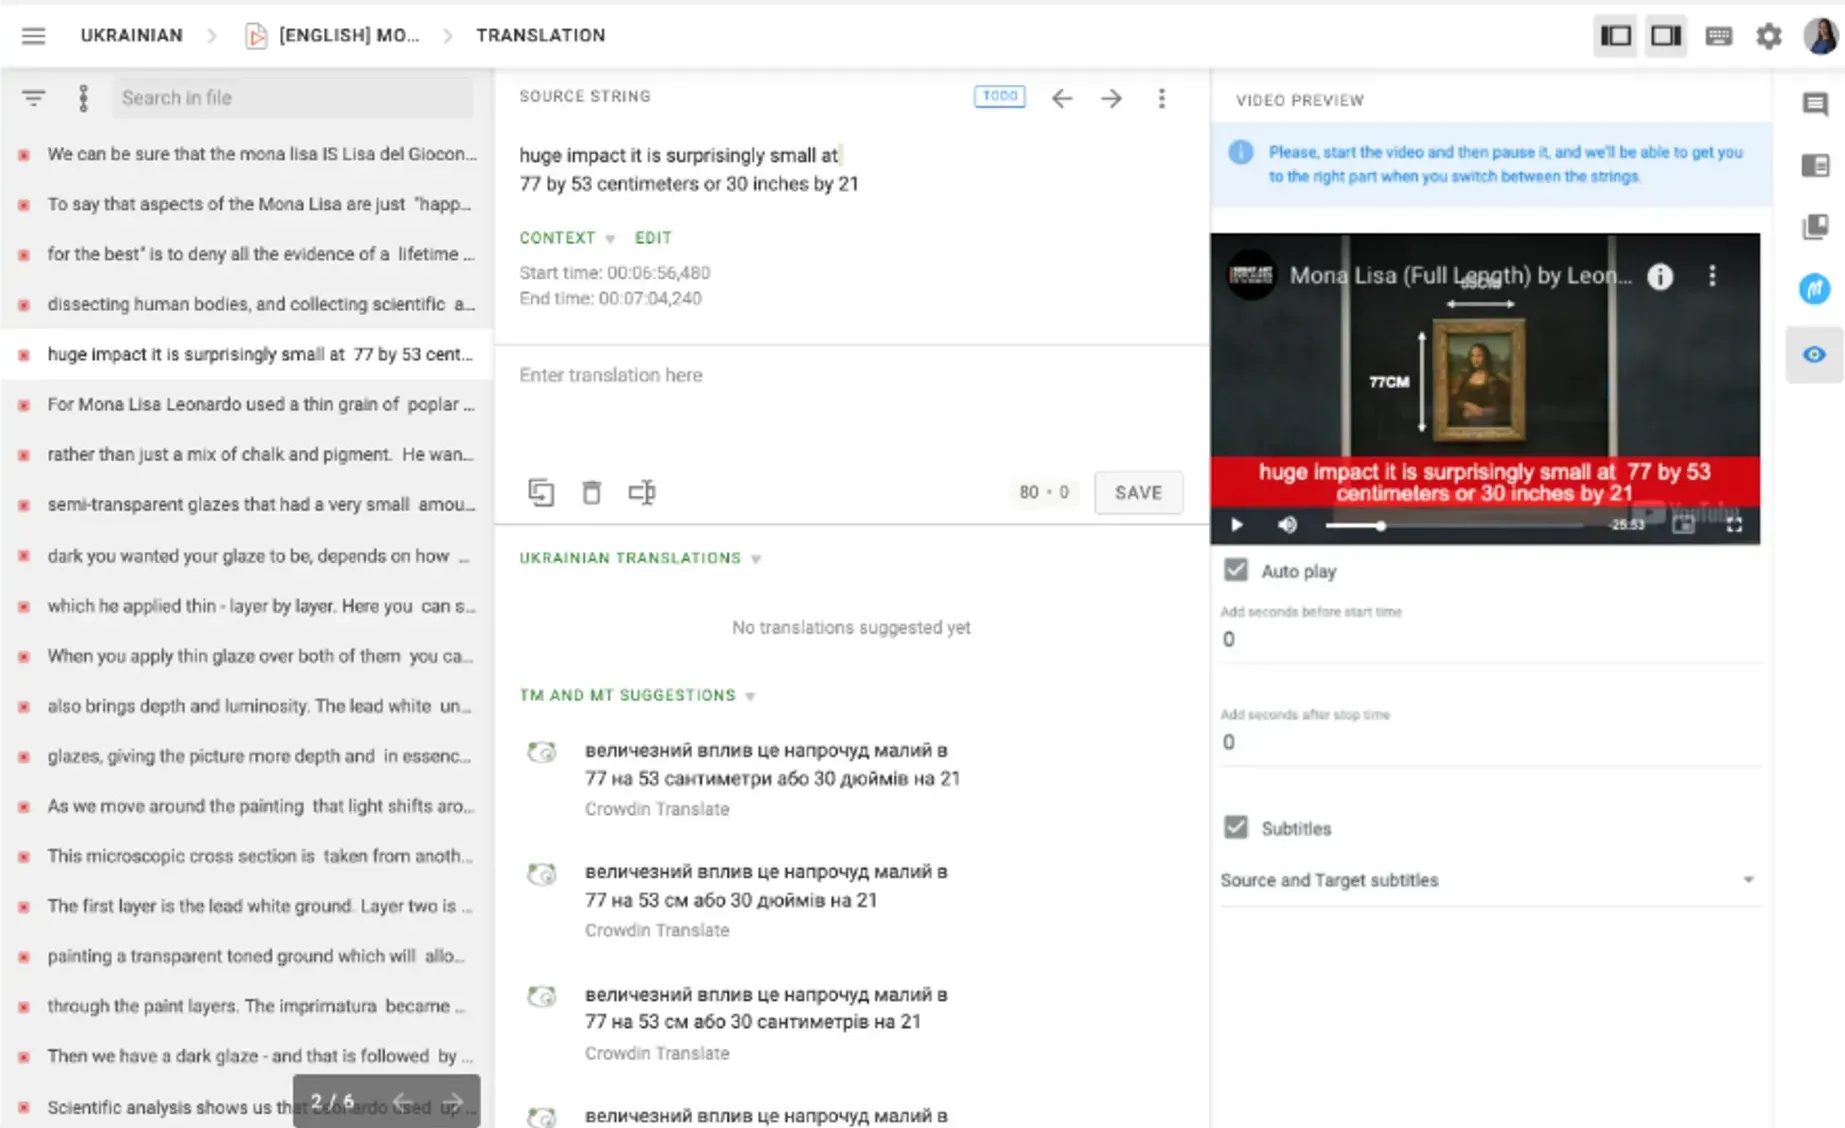Go to previous string with left arrow
The image size is (1845, 1128).
coord(1062,98)
